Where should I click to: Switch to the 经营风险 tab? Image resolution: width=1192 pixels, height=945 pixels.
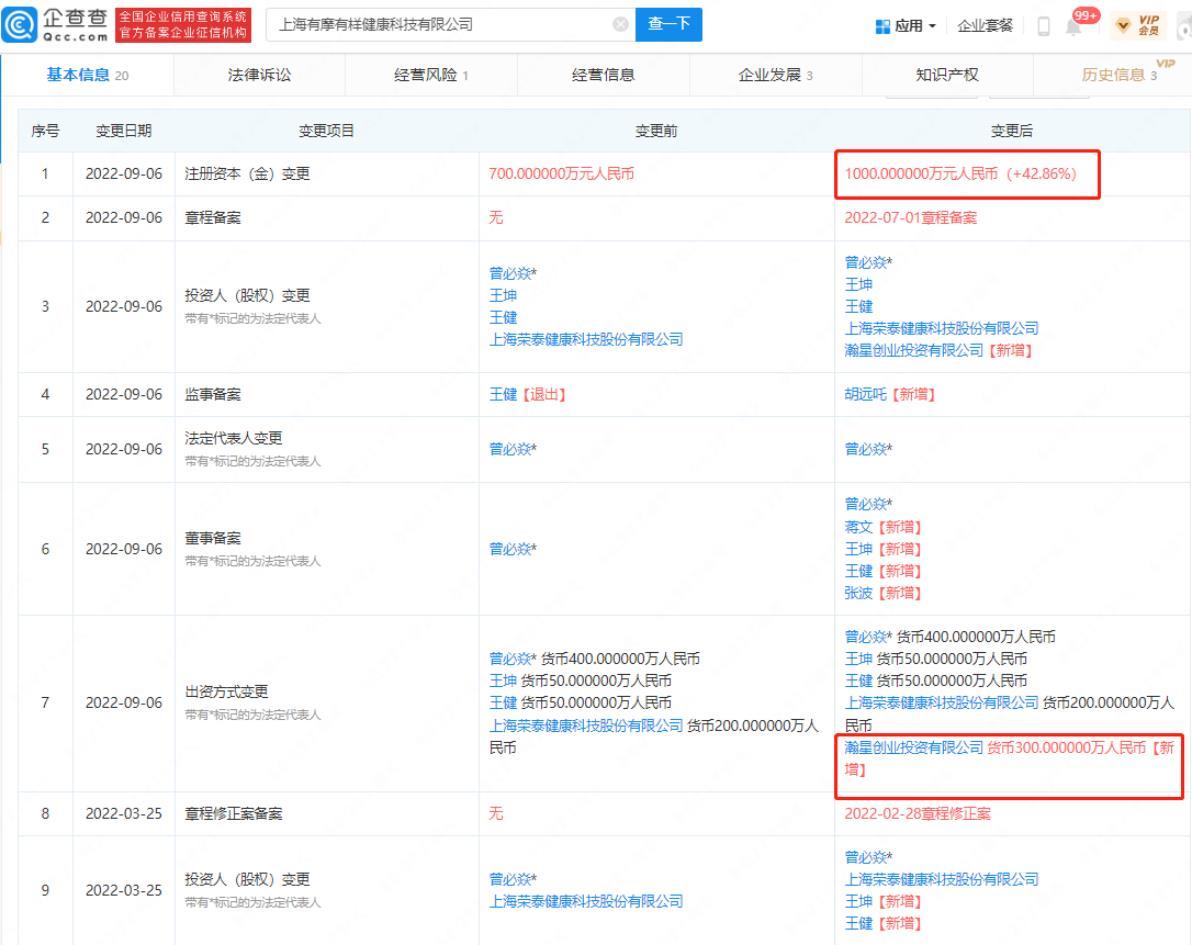(430, 71)
